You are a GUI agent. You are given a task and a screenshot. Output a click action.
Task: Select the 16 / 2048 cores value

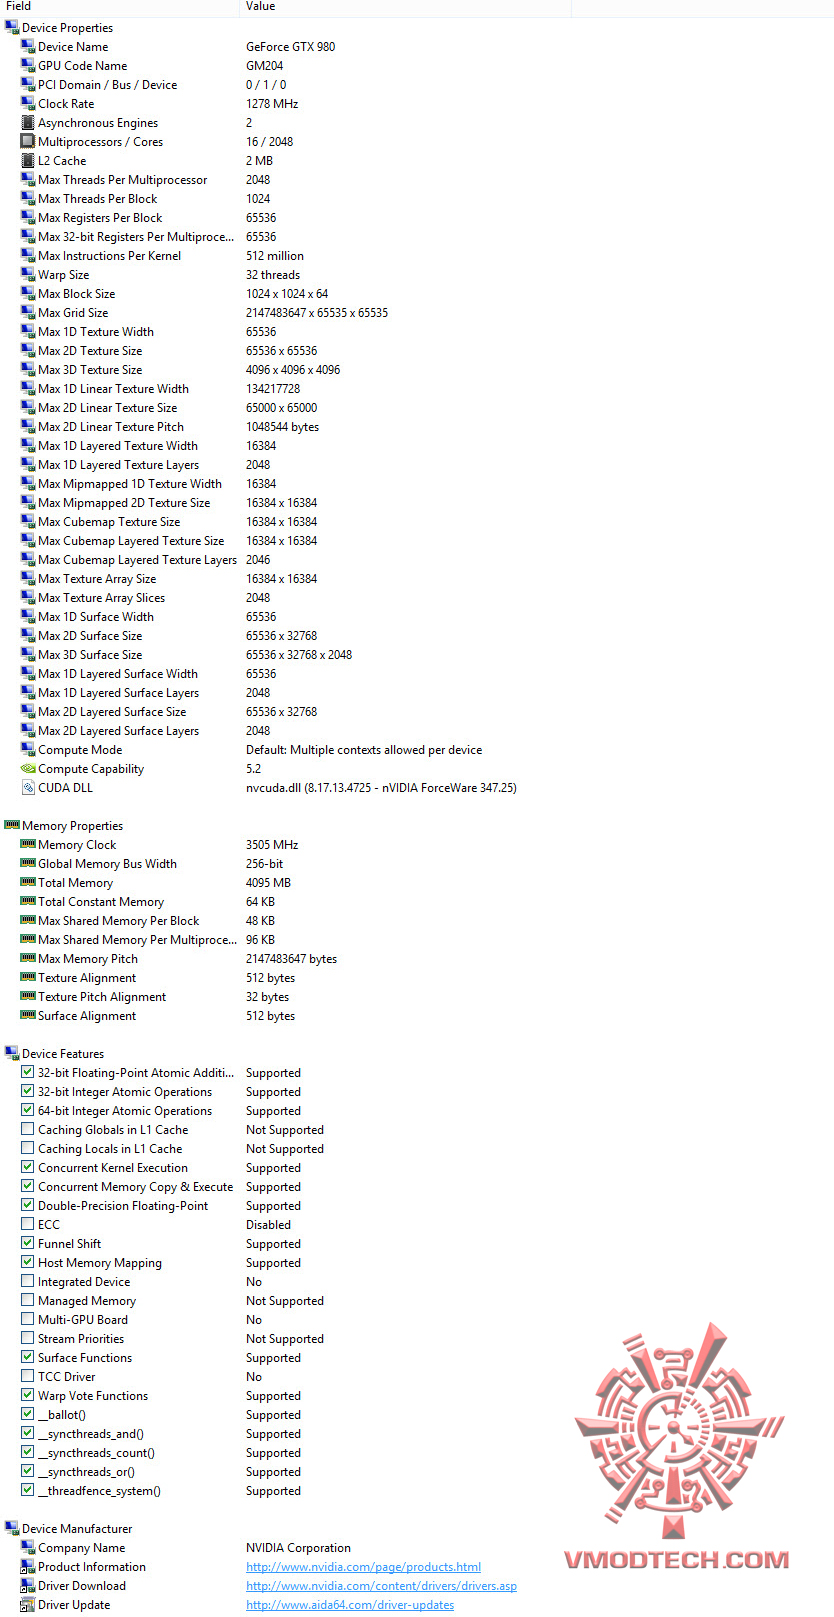(x=270, y=142)
